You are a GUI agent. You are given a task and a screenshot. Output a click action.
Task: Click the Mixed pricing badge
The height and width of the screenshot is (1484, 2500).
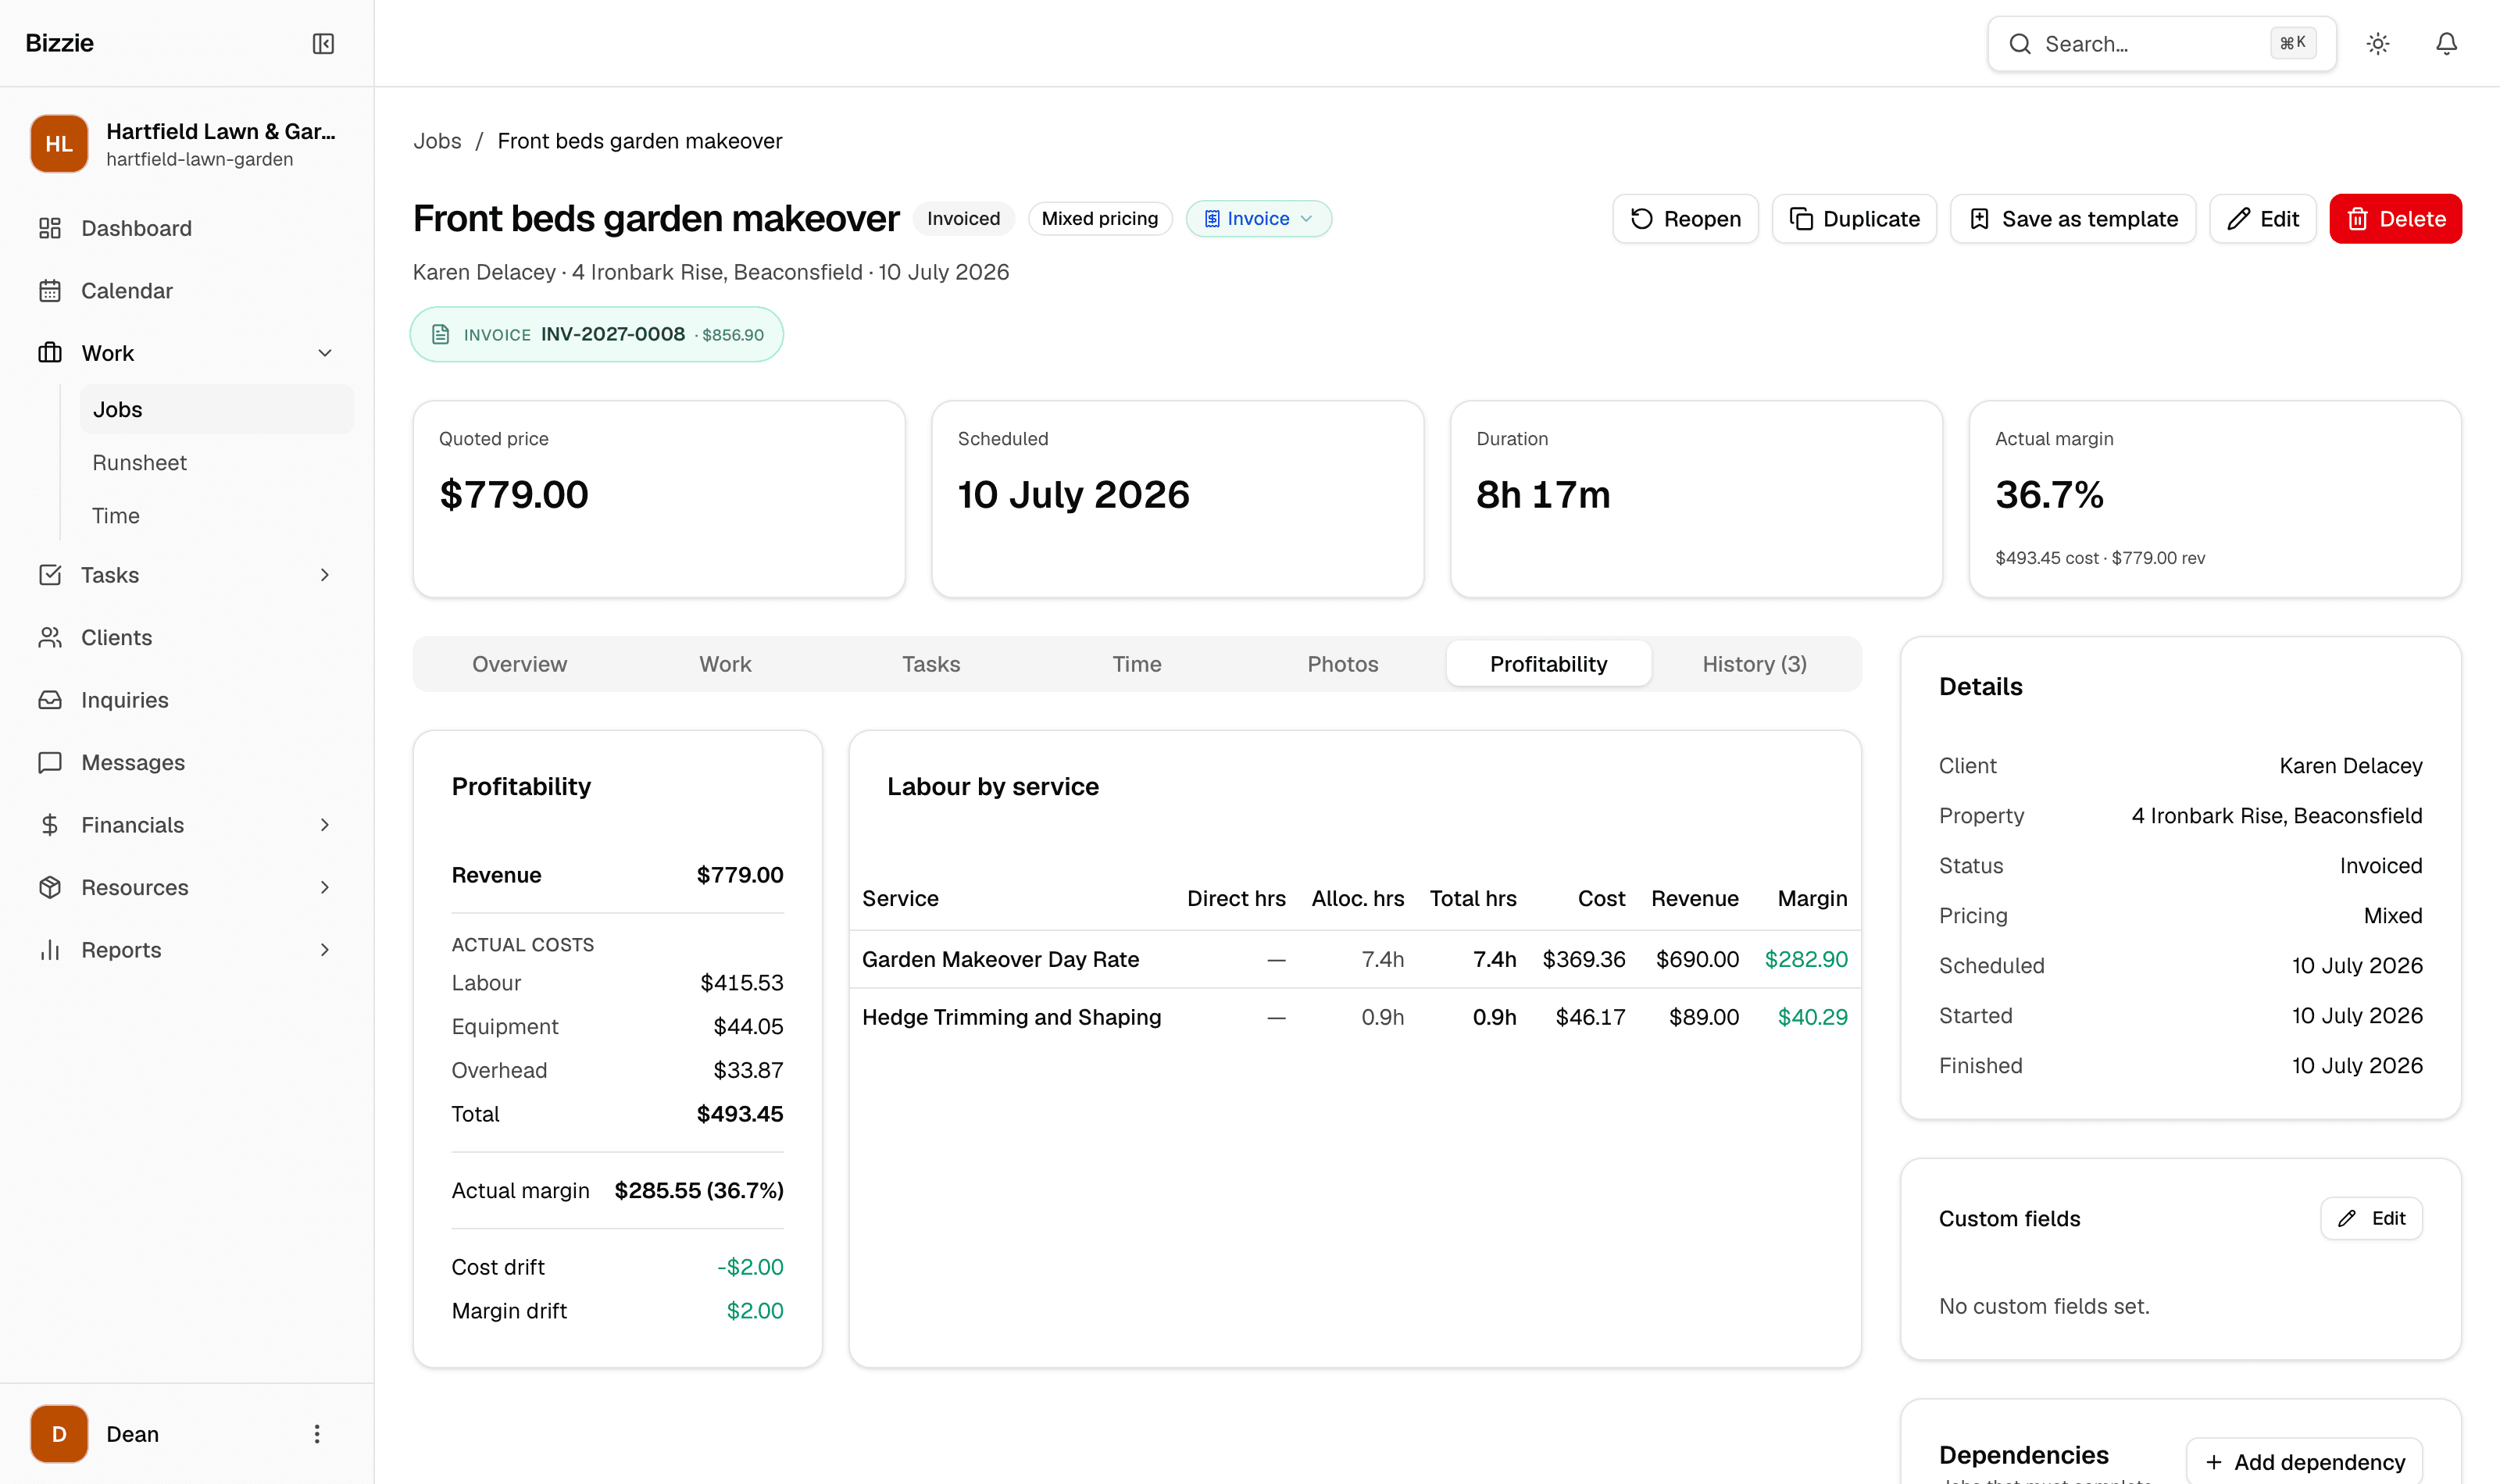tap(1100, 219)
